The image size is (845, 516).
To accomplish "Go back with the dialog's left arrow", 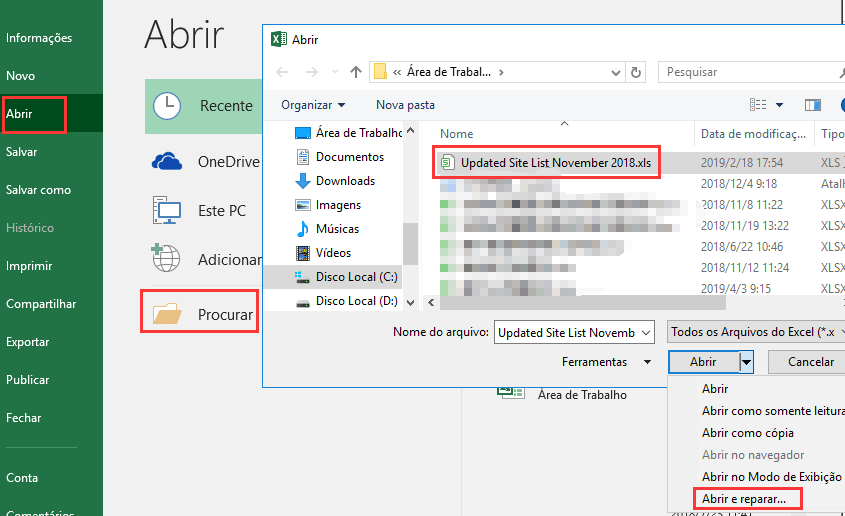I will 282,72.
